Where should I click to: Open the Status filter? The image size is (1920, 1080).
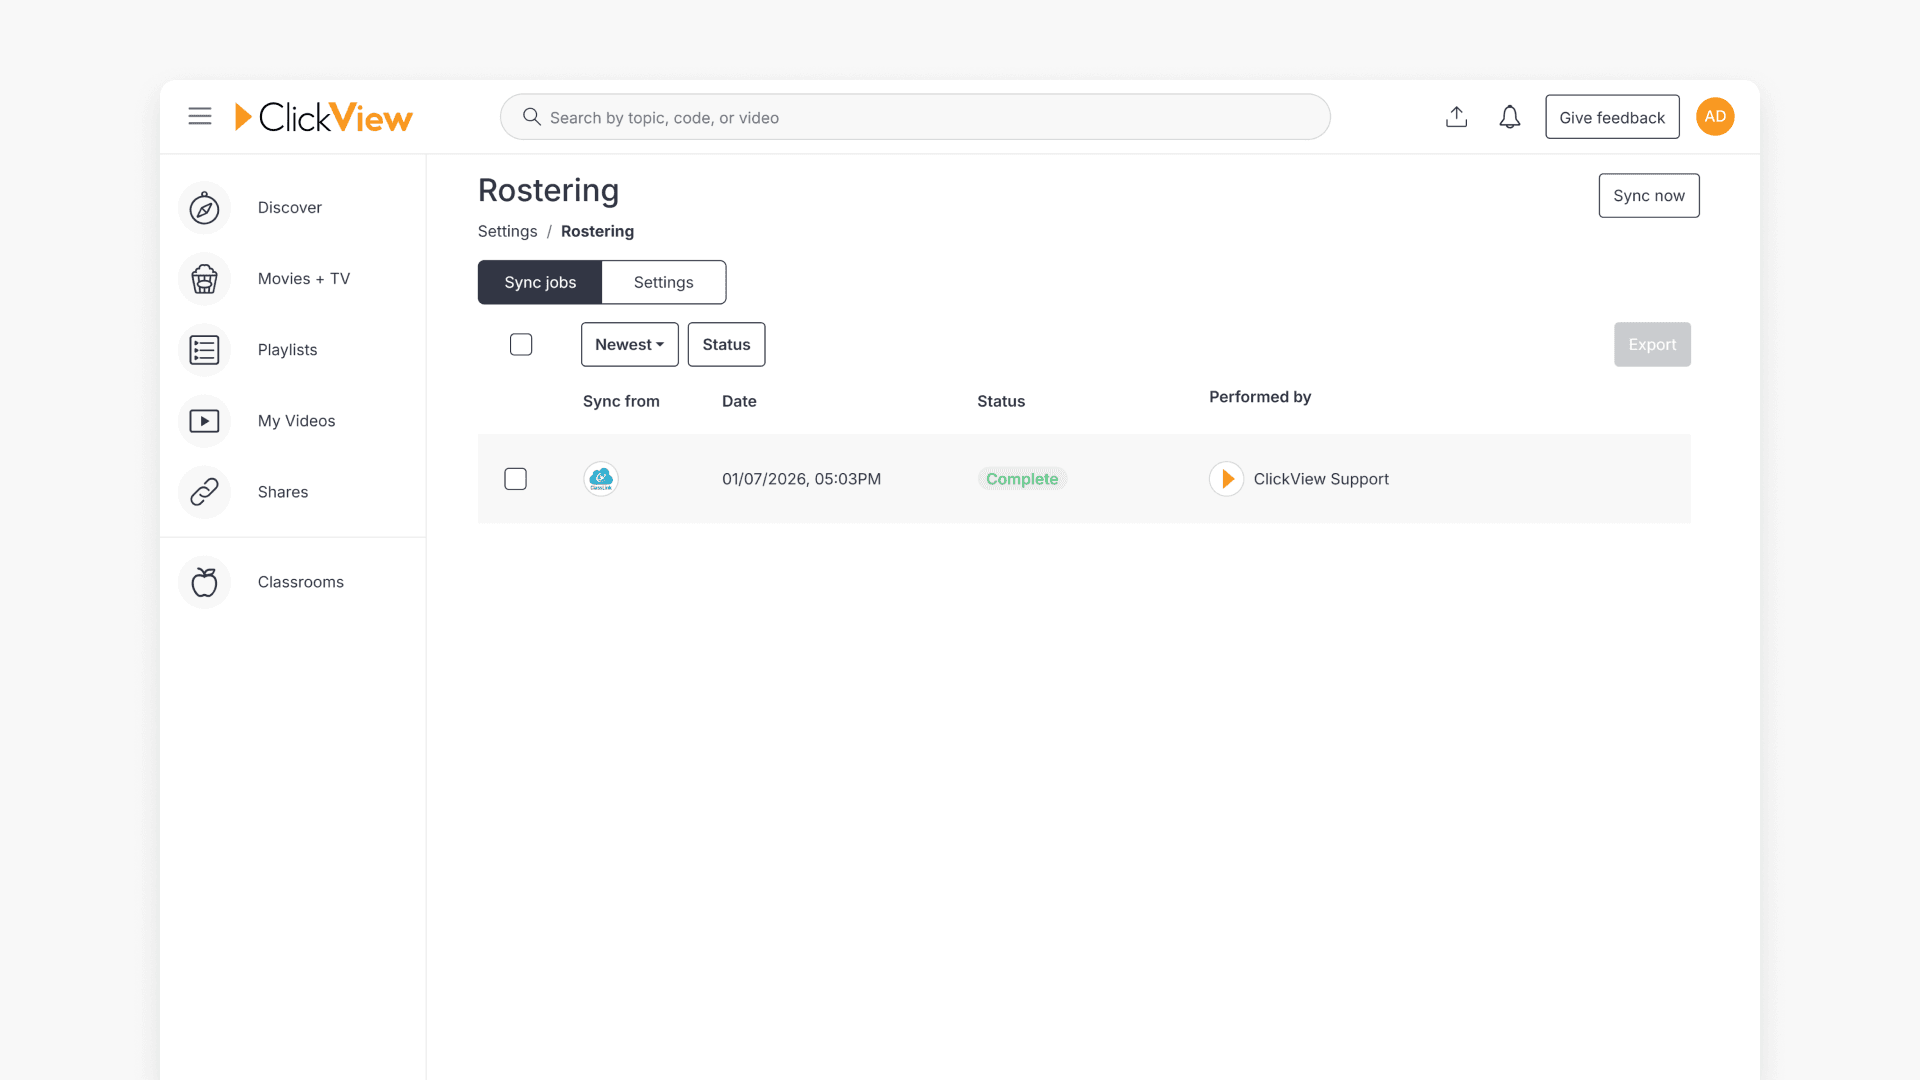726,344
